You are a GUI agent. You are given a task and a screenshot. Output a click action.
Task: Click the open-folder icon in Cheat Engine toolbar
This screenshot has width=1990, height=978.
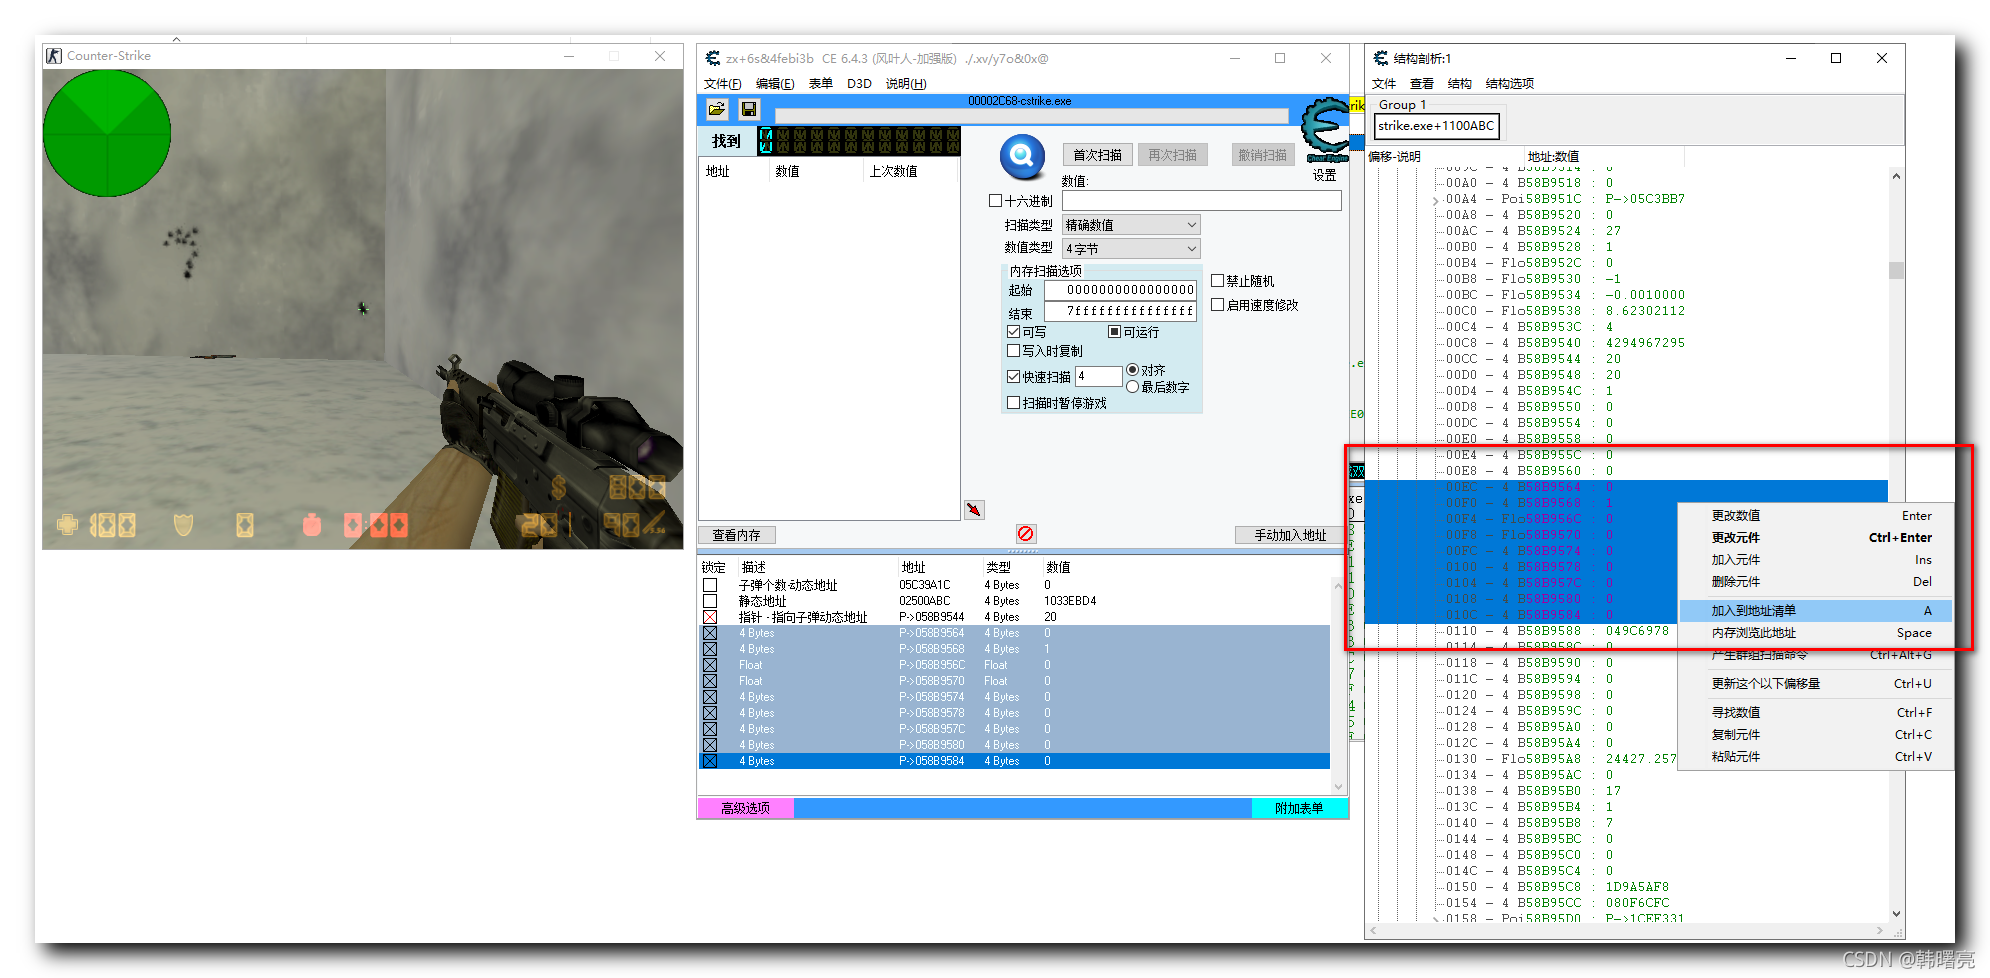pyautogui.click(x=716, y=109)
